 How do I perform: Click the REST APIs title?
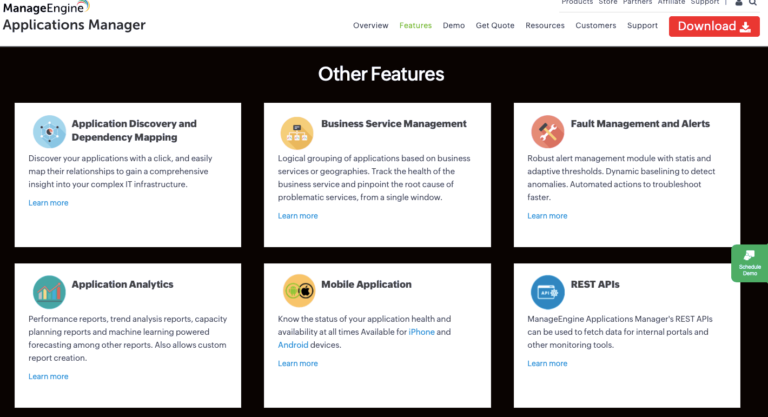pos(595,285)
